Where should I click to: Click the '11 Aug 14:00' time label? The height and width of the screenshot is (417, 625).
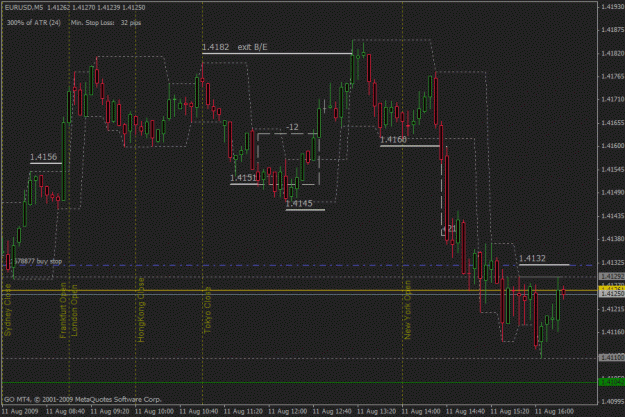click(421, 411)
